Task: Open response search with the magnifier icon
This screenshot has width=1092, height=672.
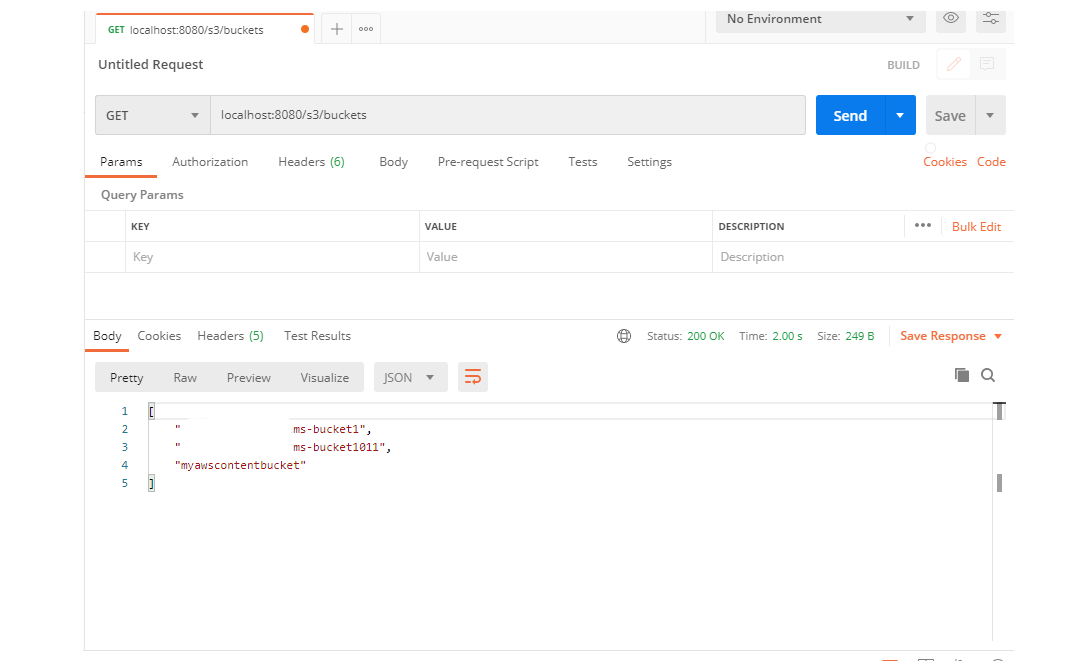Action: 988,374
